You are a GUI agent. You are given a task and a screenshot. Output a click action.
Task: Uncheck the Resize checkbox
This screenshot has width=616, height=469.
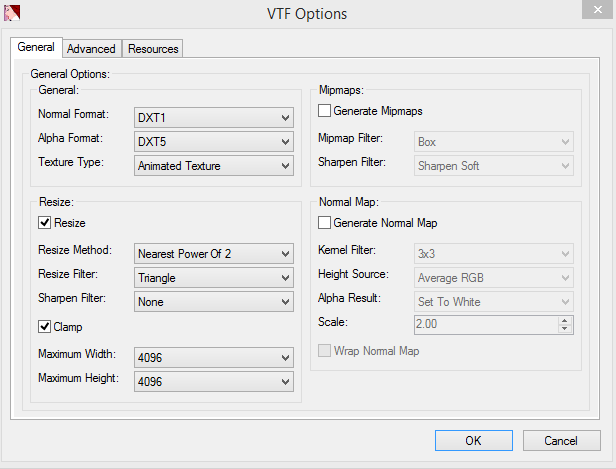(x=45, y=223)
